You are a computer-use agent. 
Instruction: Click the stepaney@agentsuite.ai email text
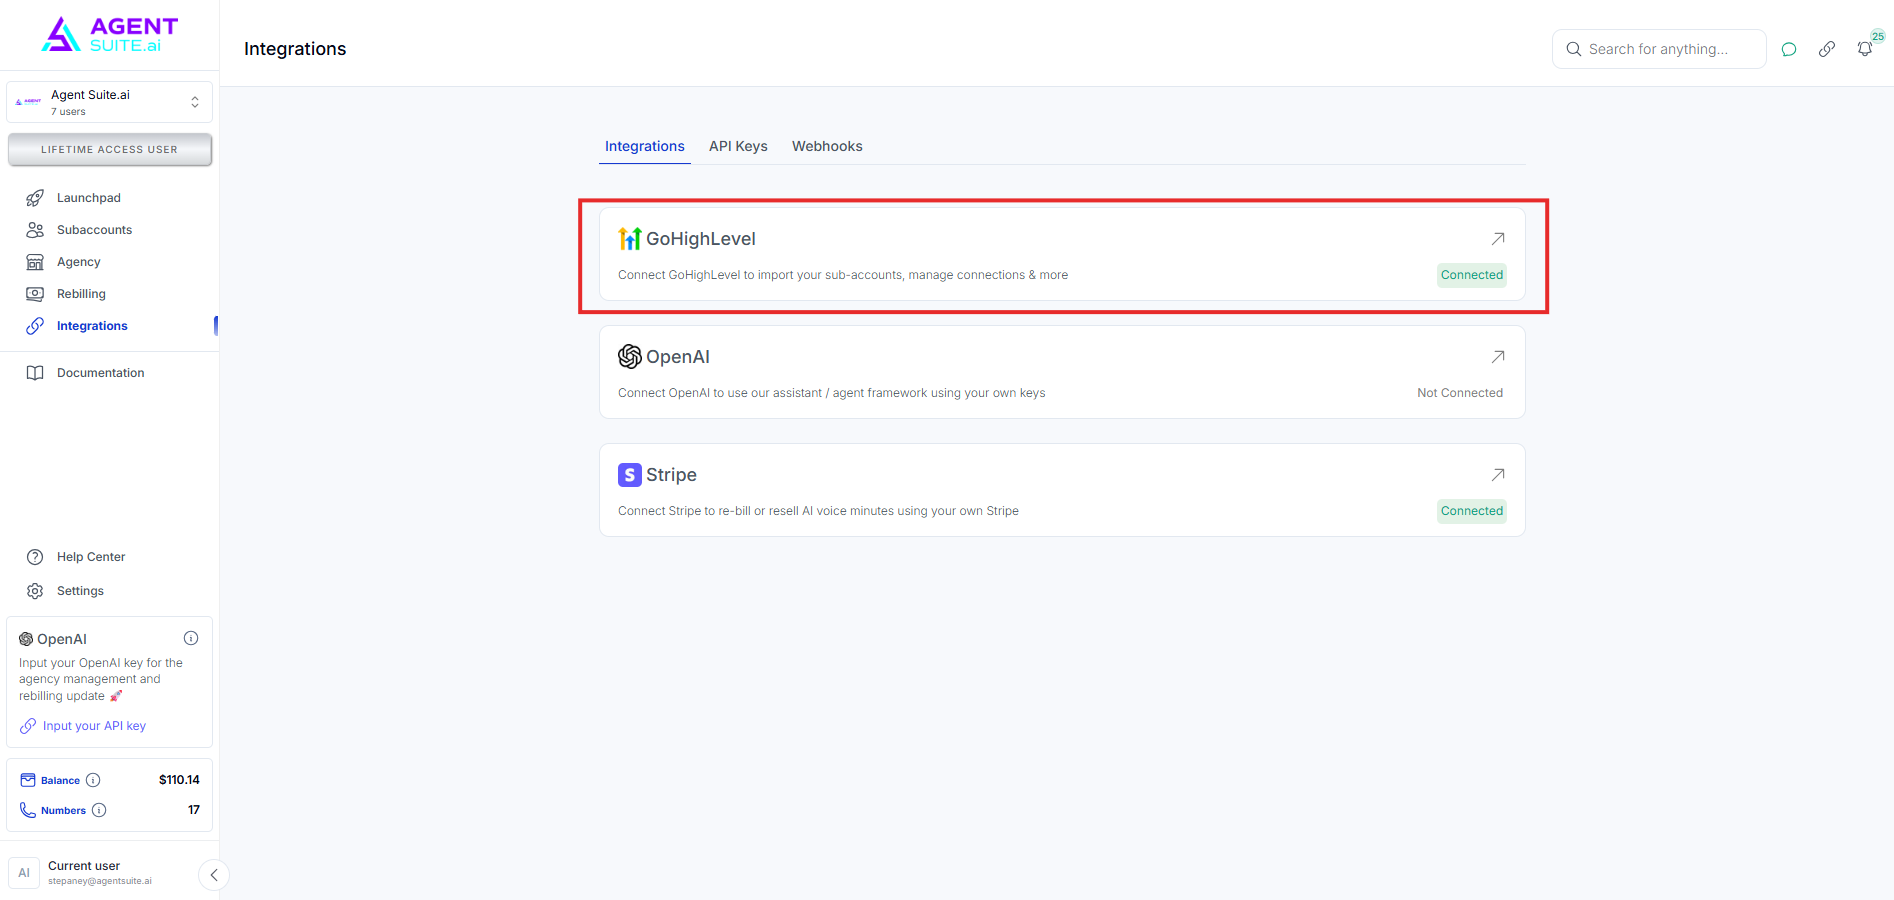tap(100, 881)
